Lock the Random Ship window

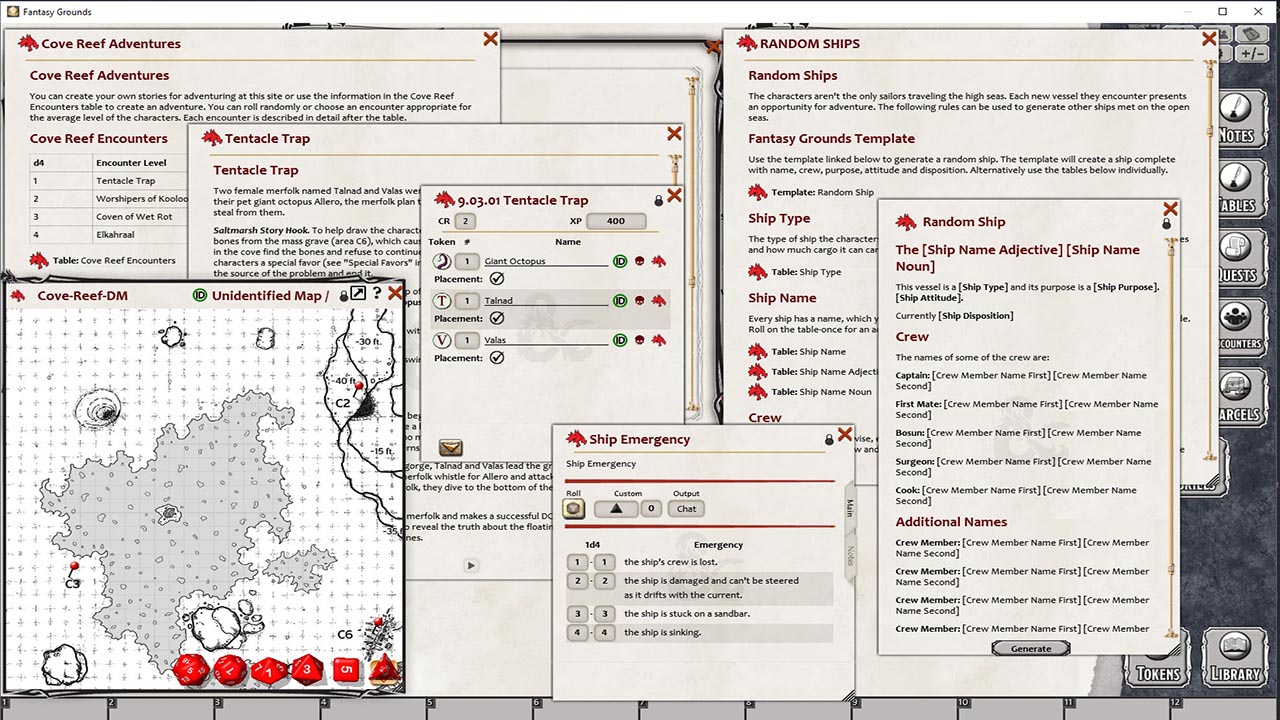coord(1166,223)
